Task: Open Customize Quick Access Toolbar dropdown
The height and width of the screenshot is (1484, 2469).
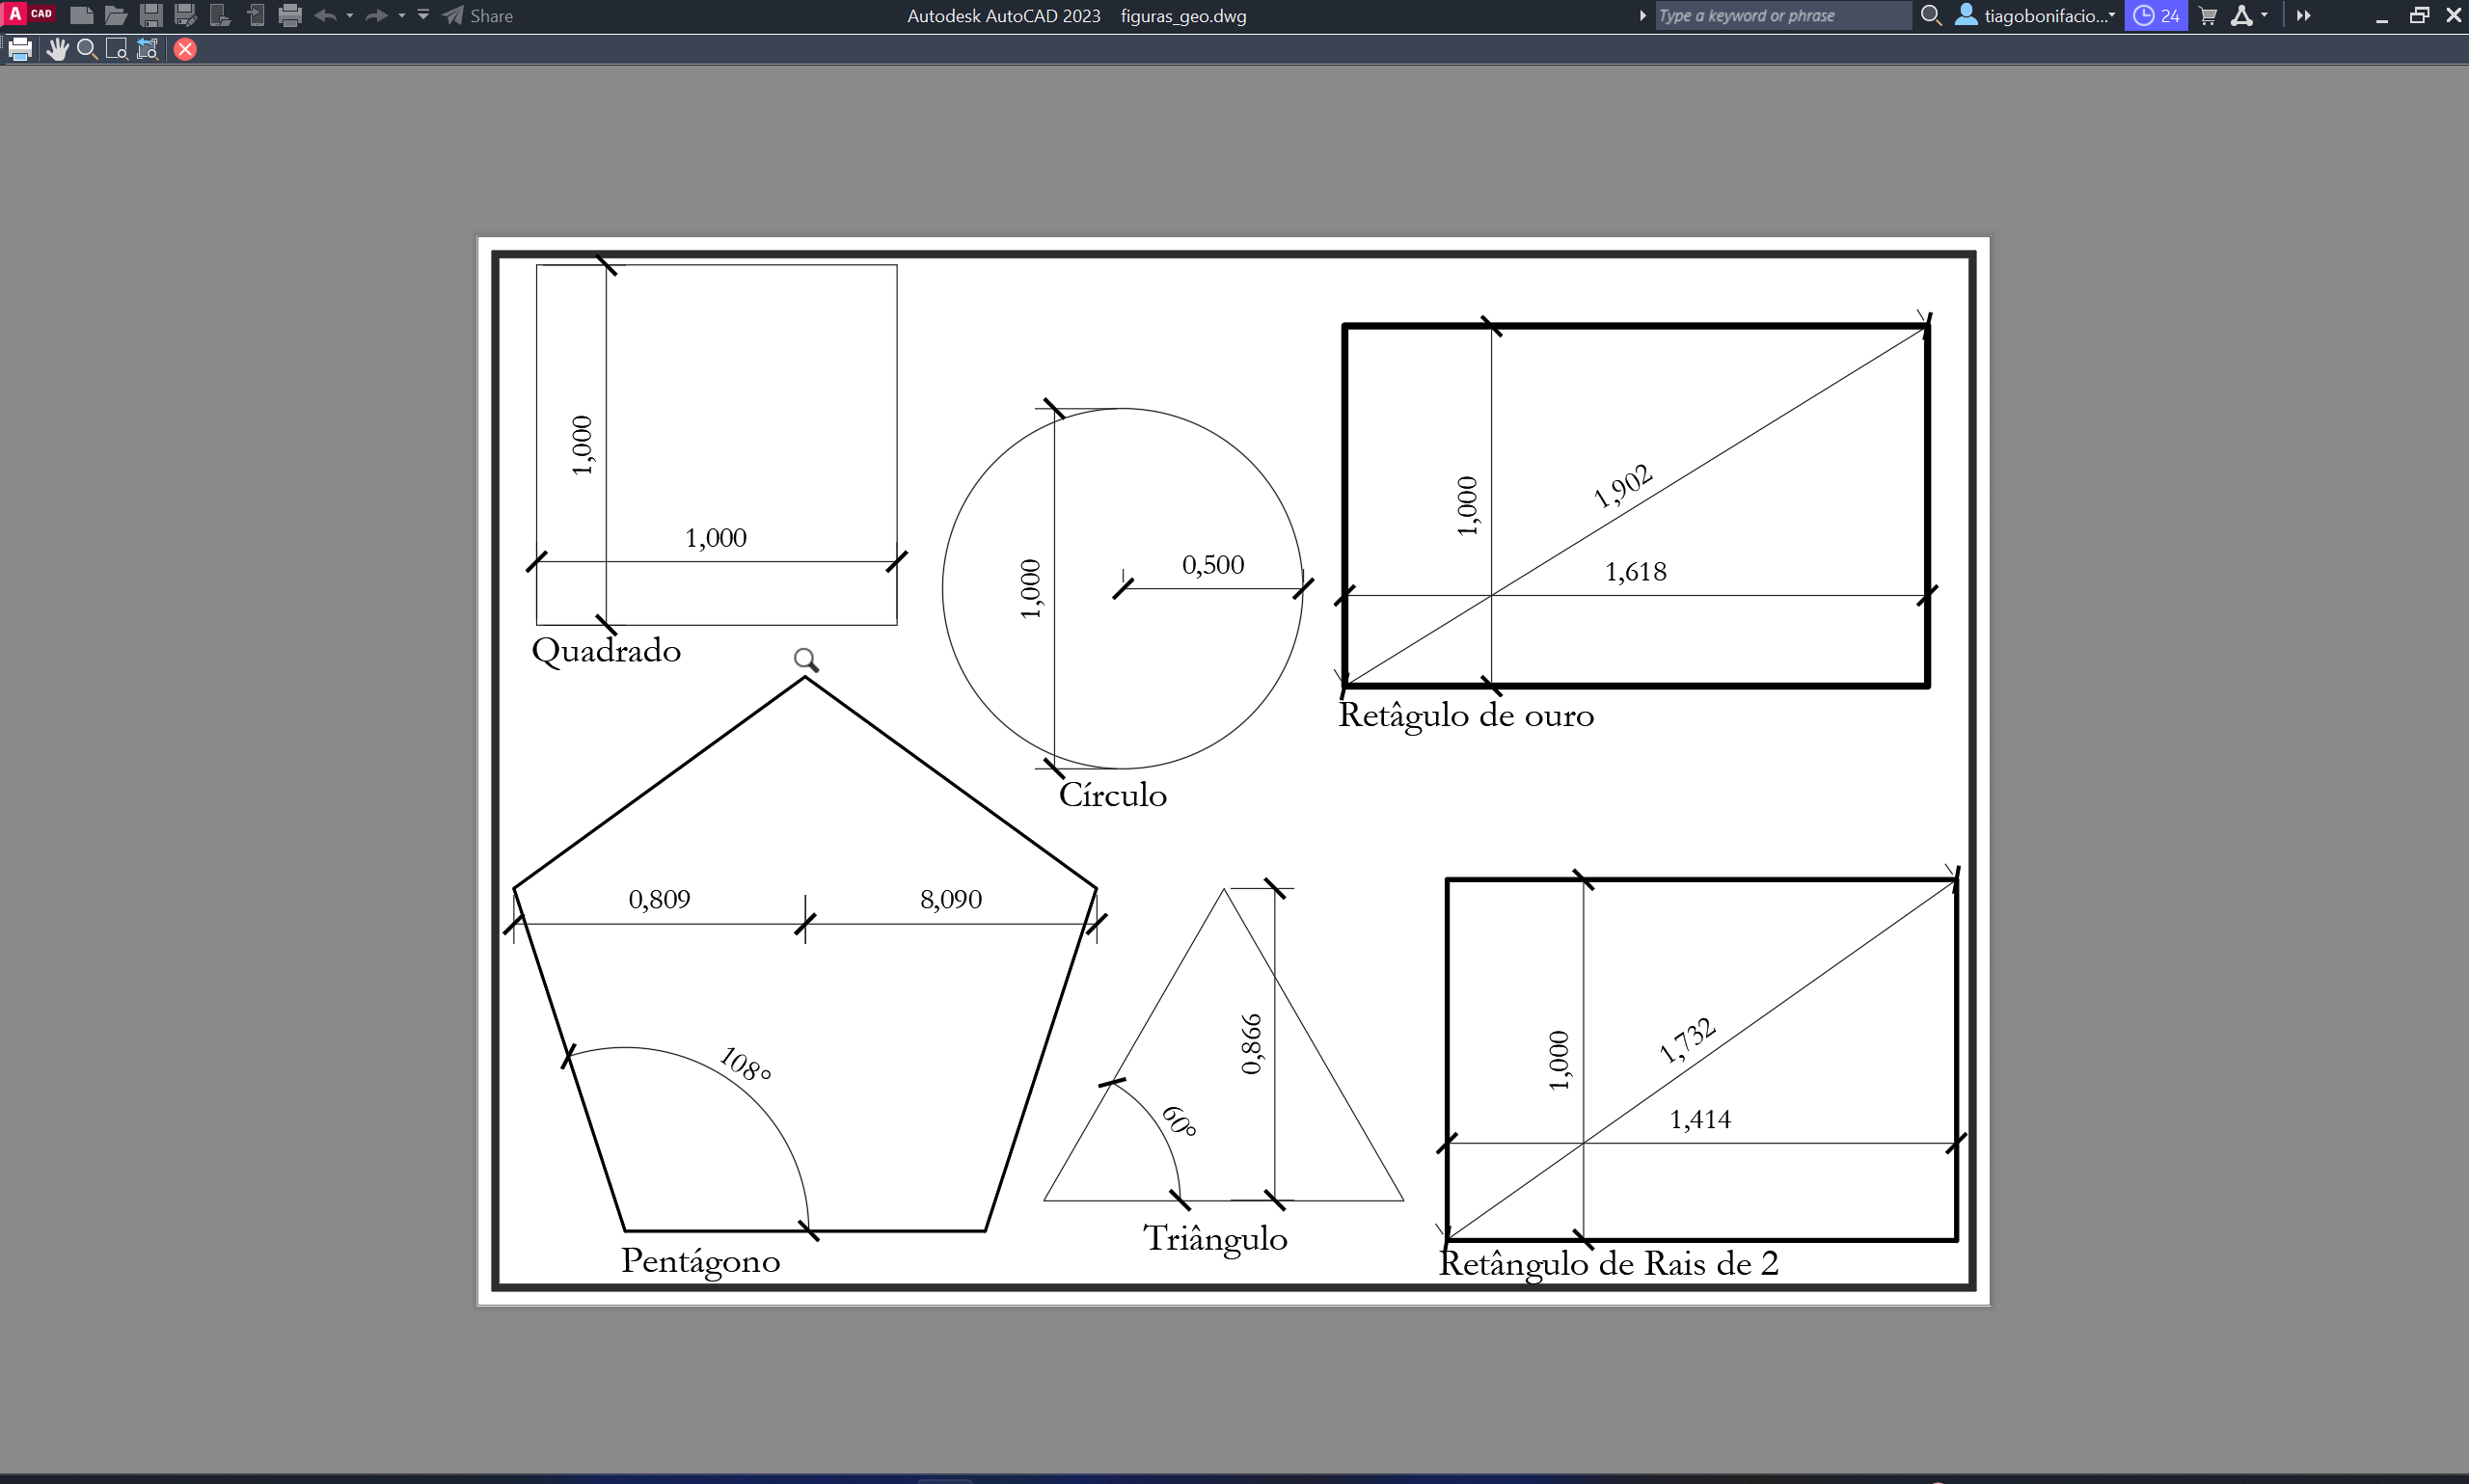Action: click(x=423, y=15)
